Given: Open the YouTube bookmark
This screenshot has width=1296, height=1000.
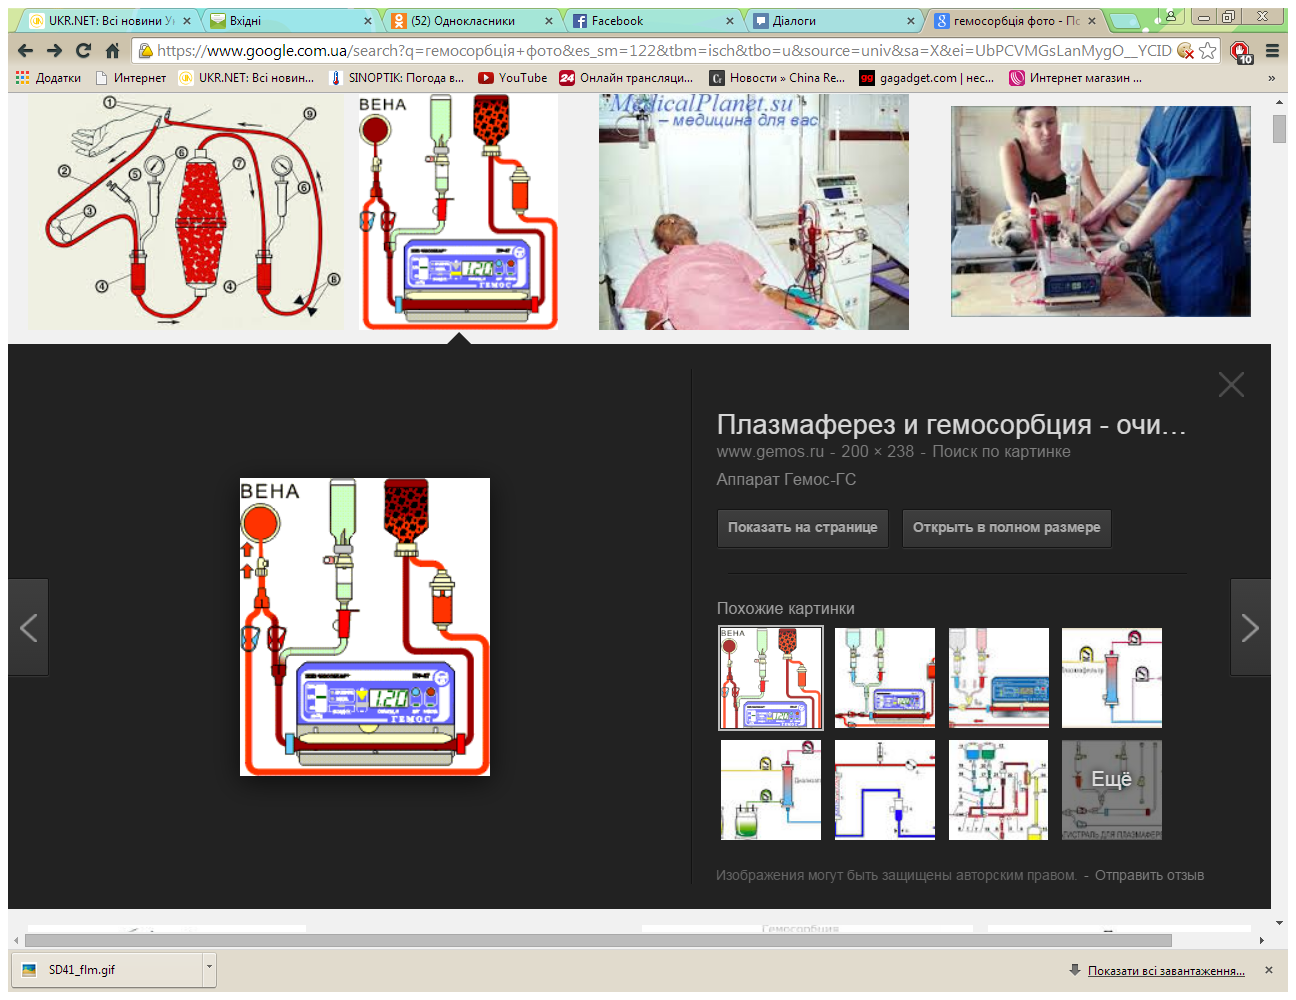Looking at the screenshot, I should (x=513, y=77).
